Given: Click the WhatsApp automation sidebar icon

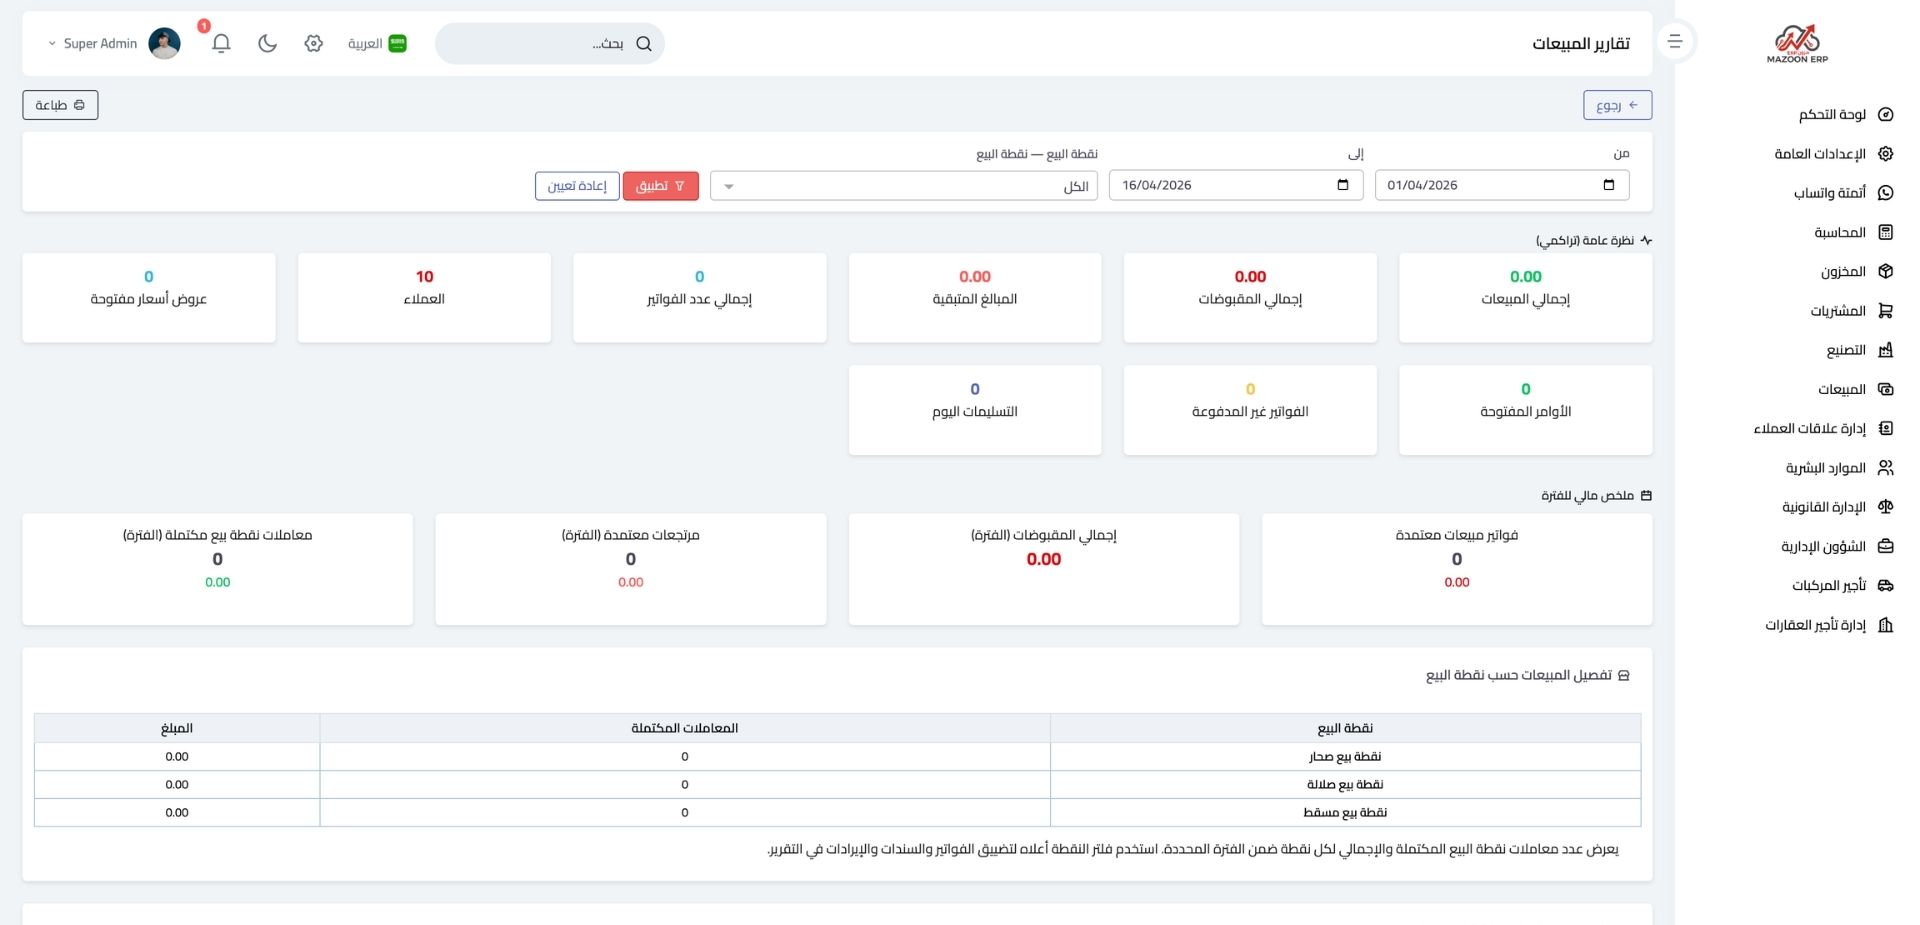Looking at the screenshot, I should tap(1885, 193).
